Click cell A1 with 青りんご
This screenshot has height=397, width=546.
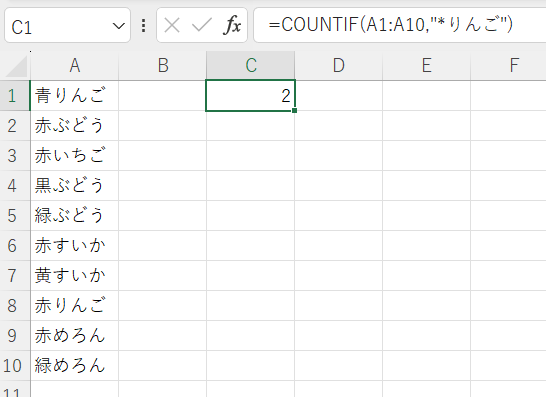[x=75, y=96]
